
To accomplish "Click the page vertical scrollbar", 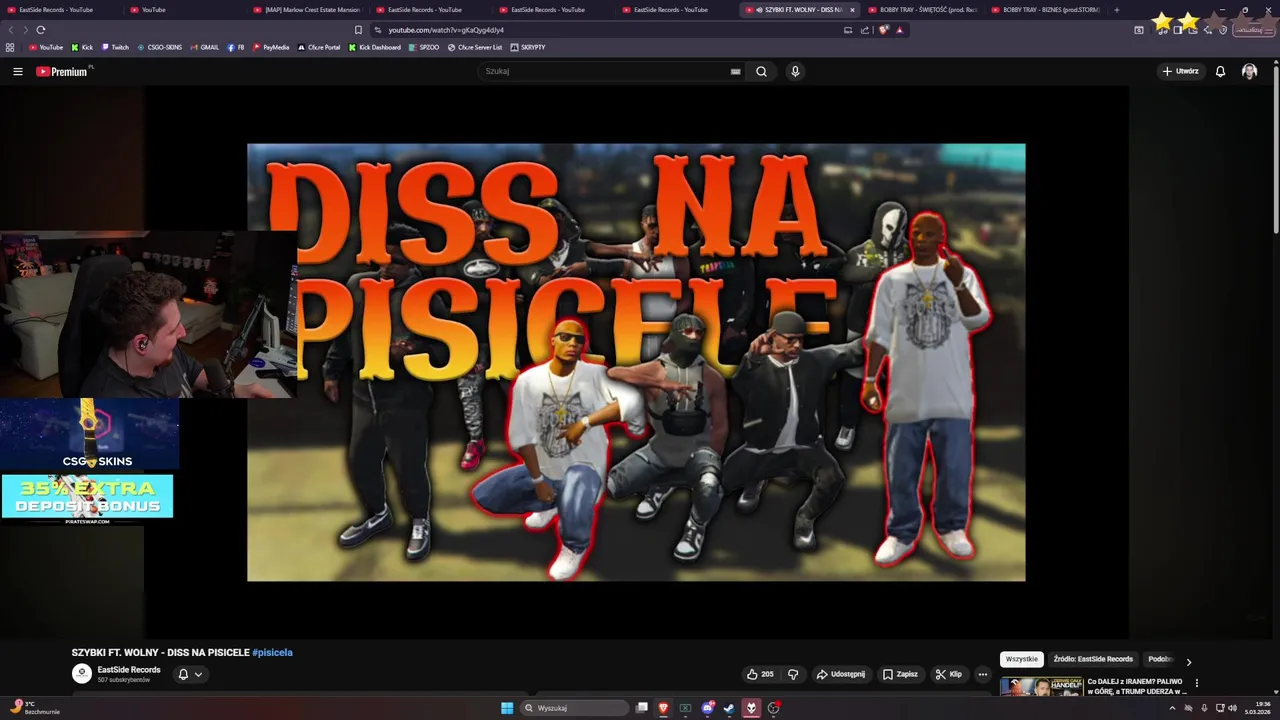I will click(x=1275, y=150).
